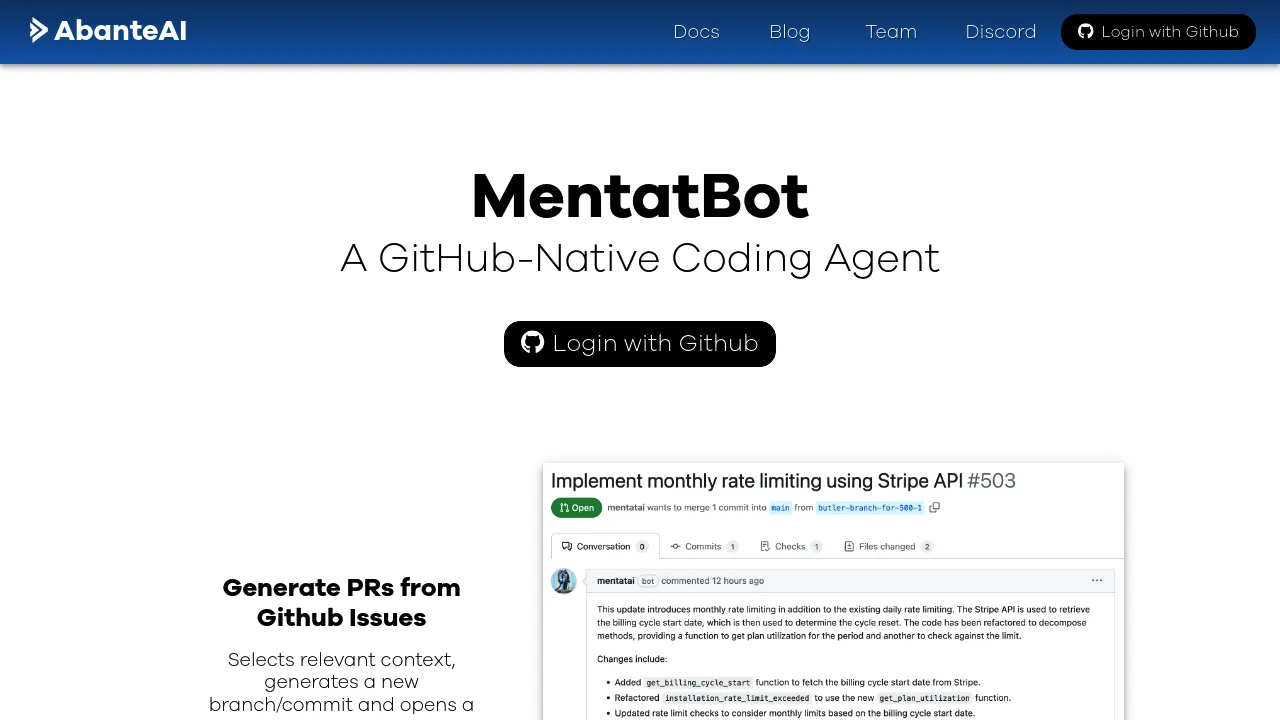Viewport: 1280px width, 720px height.
Task: Click the 'butler-branch-for-500-1' branch label
Action: click(x=869, y=508)
